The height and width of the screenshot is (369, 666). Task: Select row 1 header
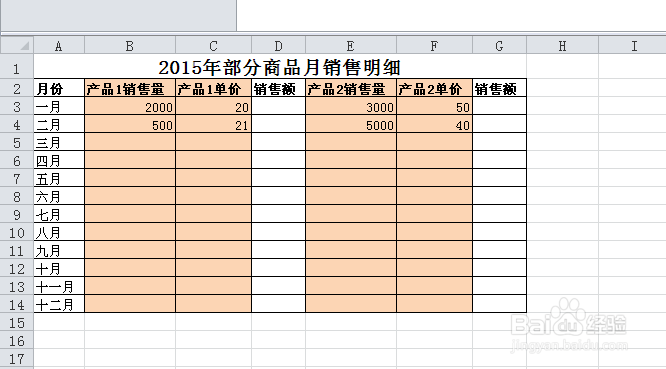pos(17,66)
